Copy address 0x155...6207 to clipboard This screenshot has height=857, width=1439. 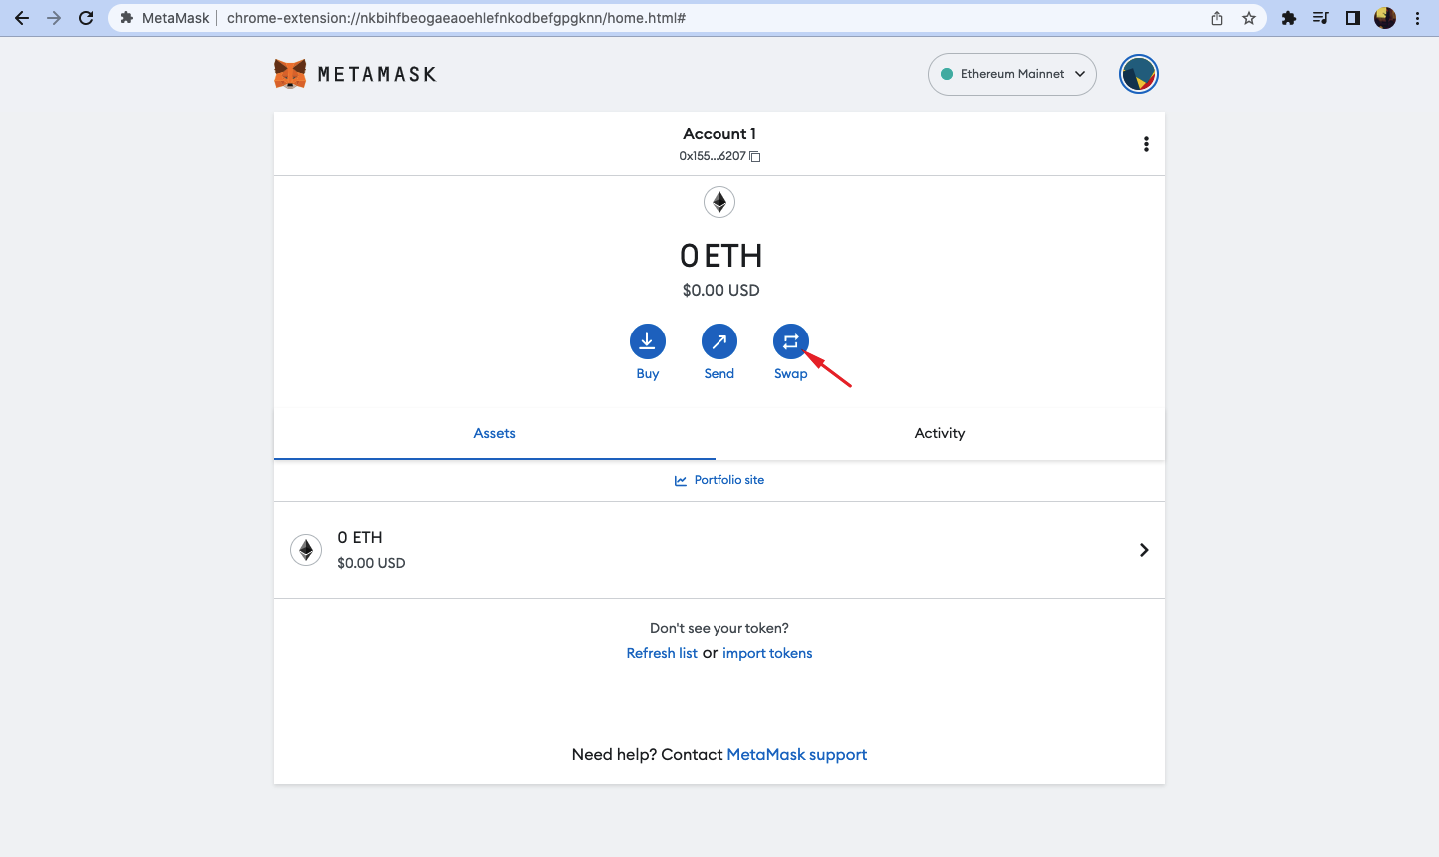[x=755, y=156]
